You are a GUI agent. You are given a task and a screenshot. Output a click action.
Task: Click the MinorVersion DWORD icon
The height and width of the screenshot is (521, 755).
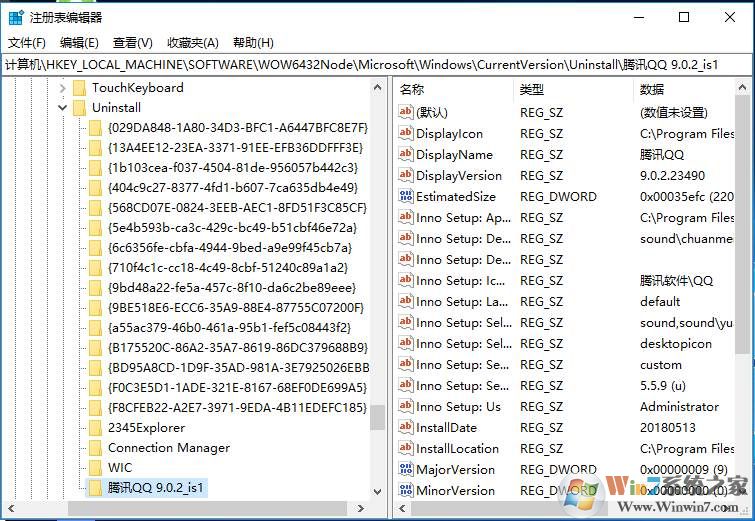(x=406, y=491)
